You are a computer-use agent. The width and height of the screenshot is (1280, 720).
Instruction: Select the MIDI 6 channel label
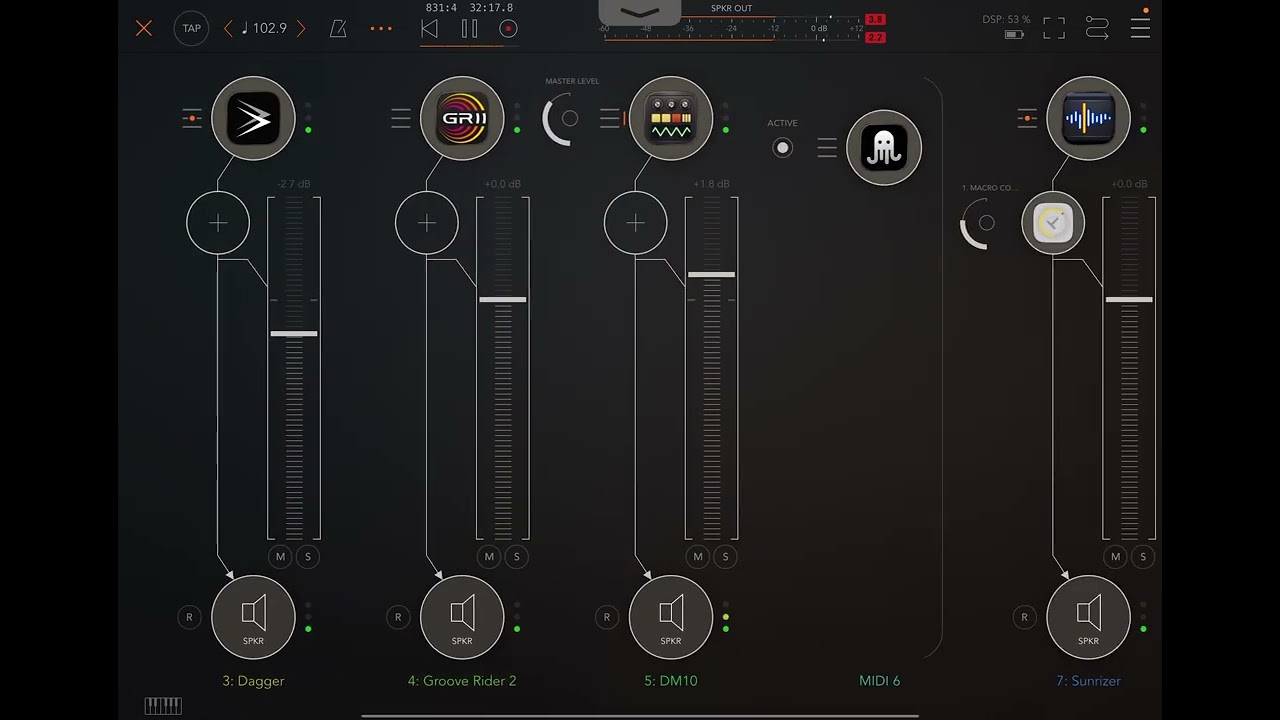(x=880, y=681)
